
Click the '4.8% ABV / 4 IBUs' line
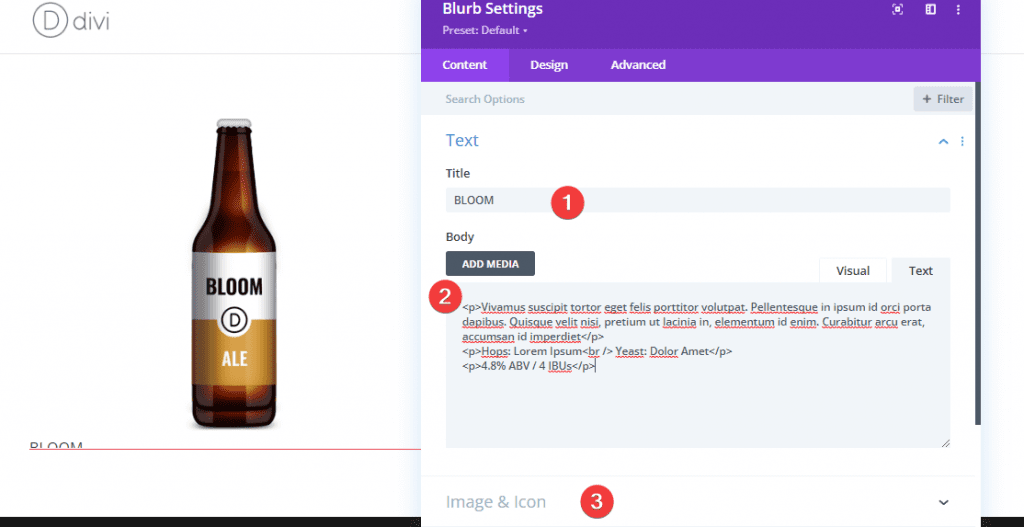pos(528,366)
